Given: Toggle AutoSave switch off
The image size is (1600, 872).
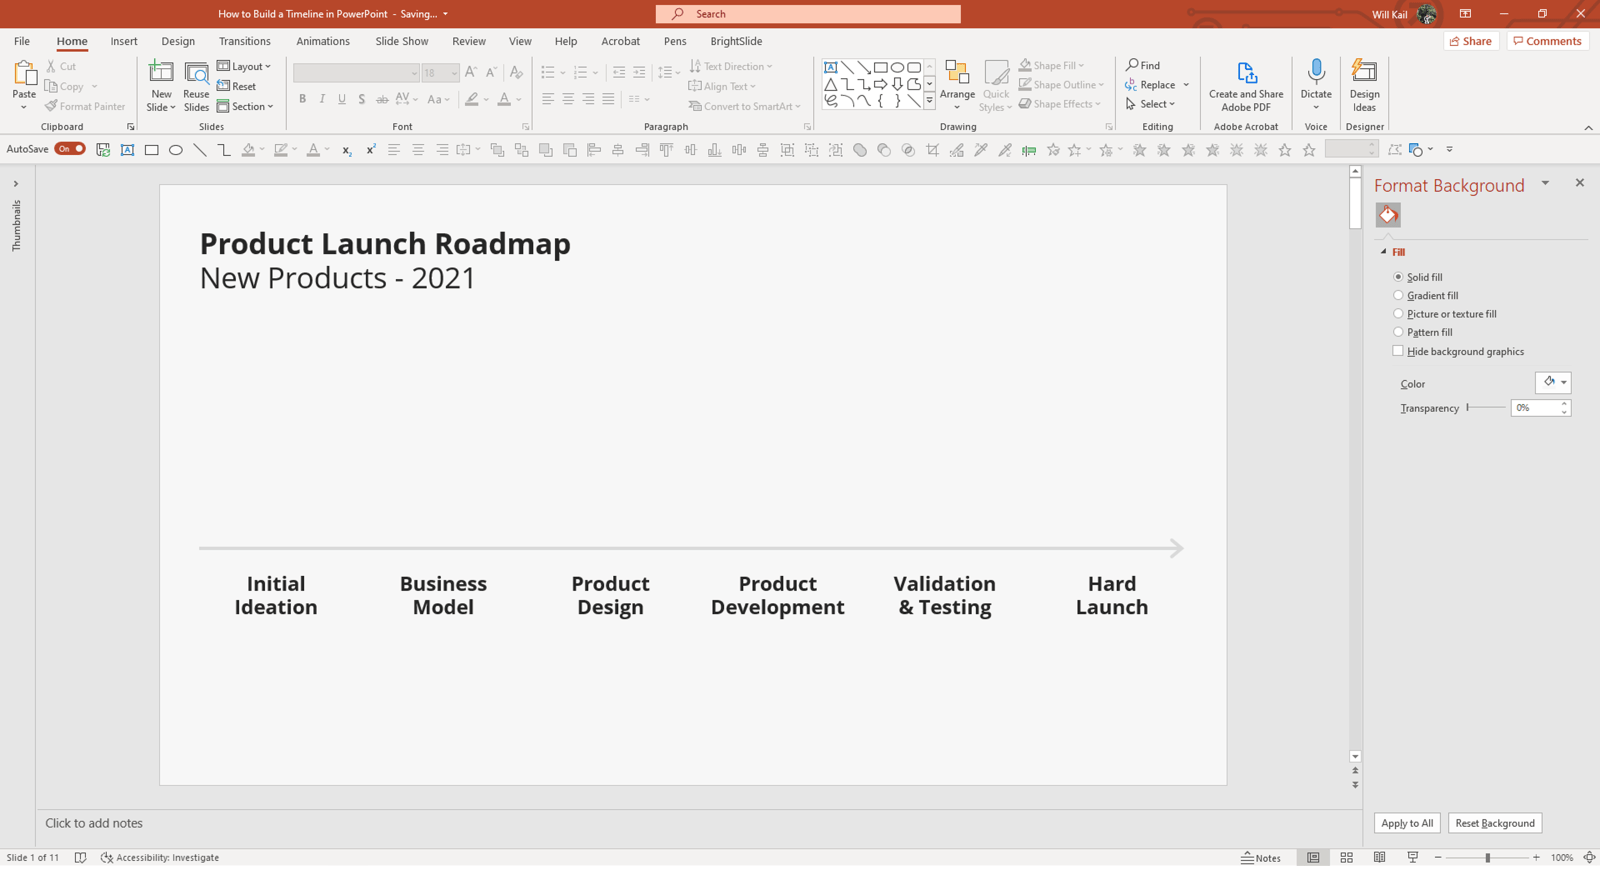Looking at the screenshot, I should [x=69, y=149].
